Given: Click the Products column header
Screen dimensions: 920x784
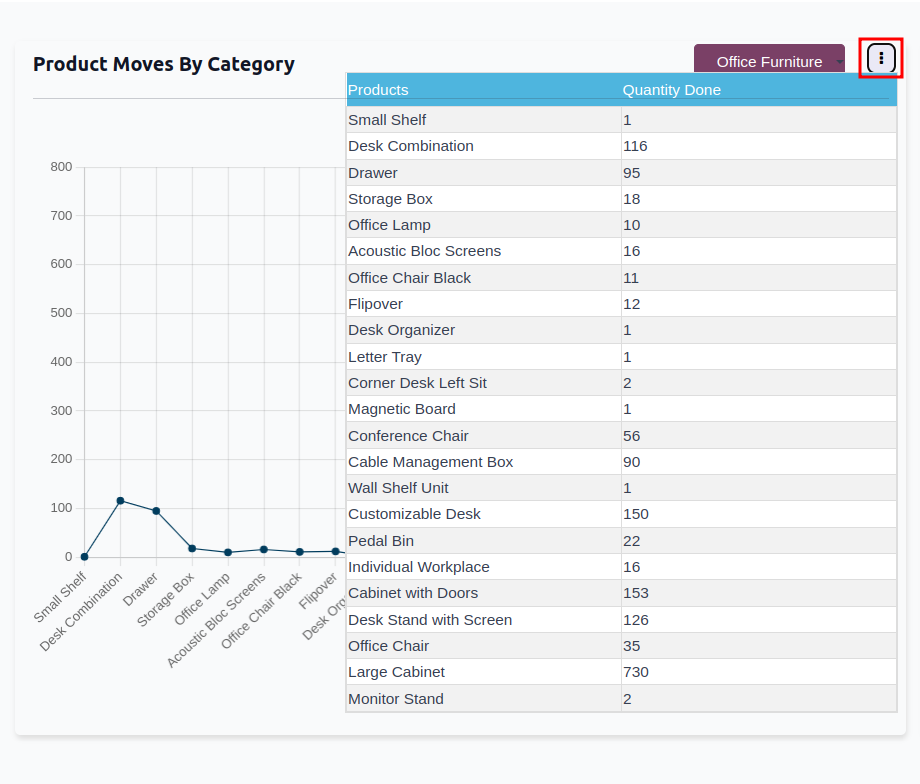Looking at the screenshot, I should 378,90.
